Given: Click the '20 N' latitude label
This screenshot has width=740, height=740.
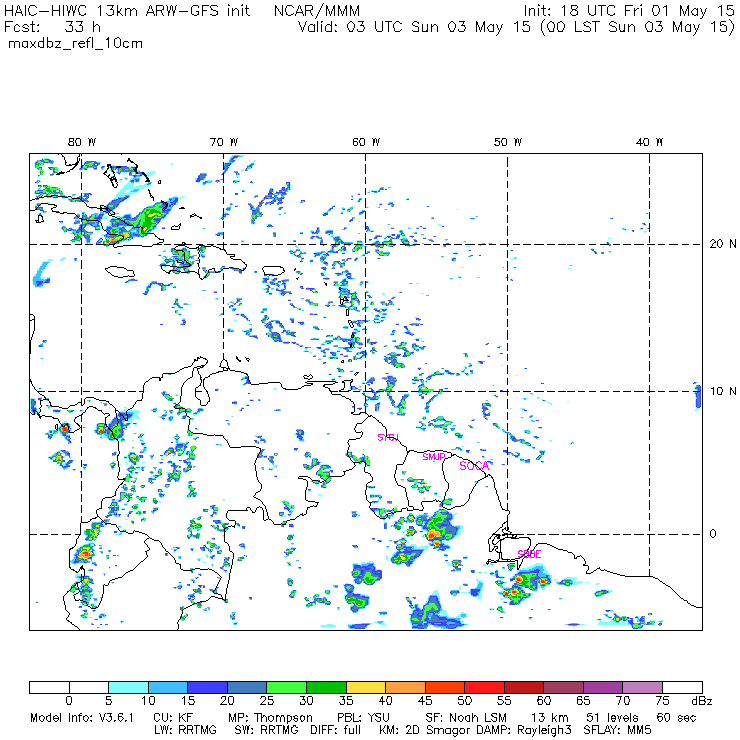Looking at the screenshot, I should (x=723, y=244).
